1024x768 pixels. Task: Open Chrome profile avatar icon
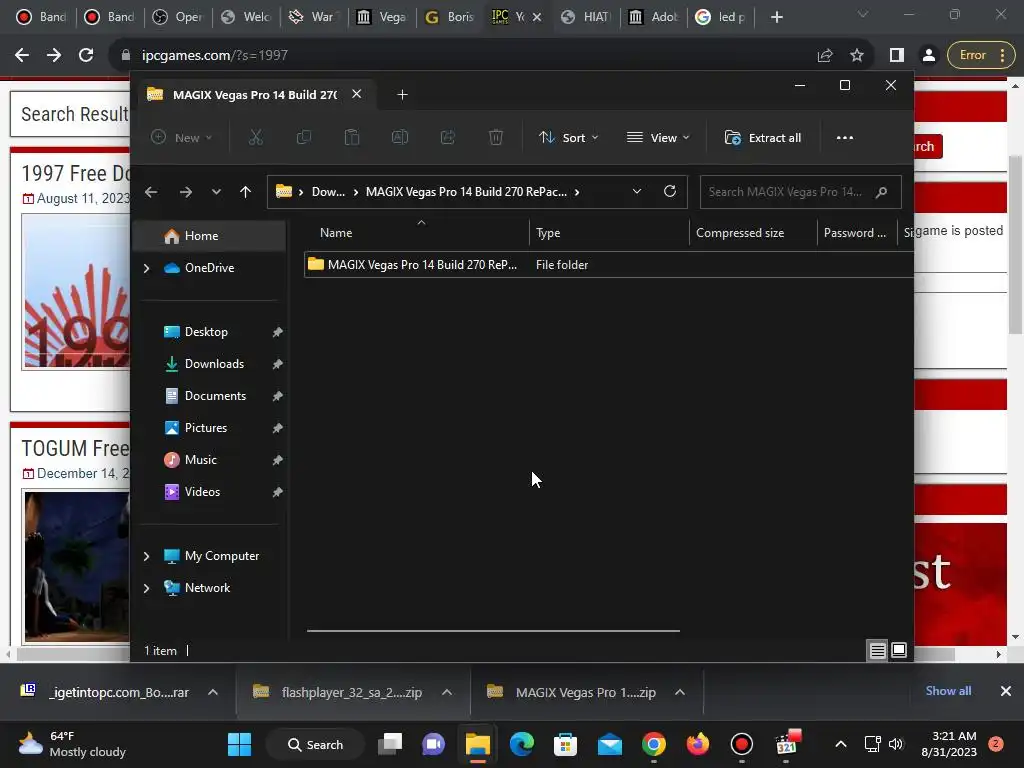(x=928, y=56)
